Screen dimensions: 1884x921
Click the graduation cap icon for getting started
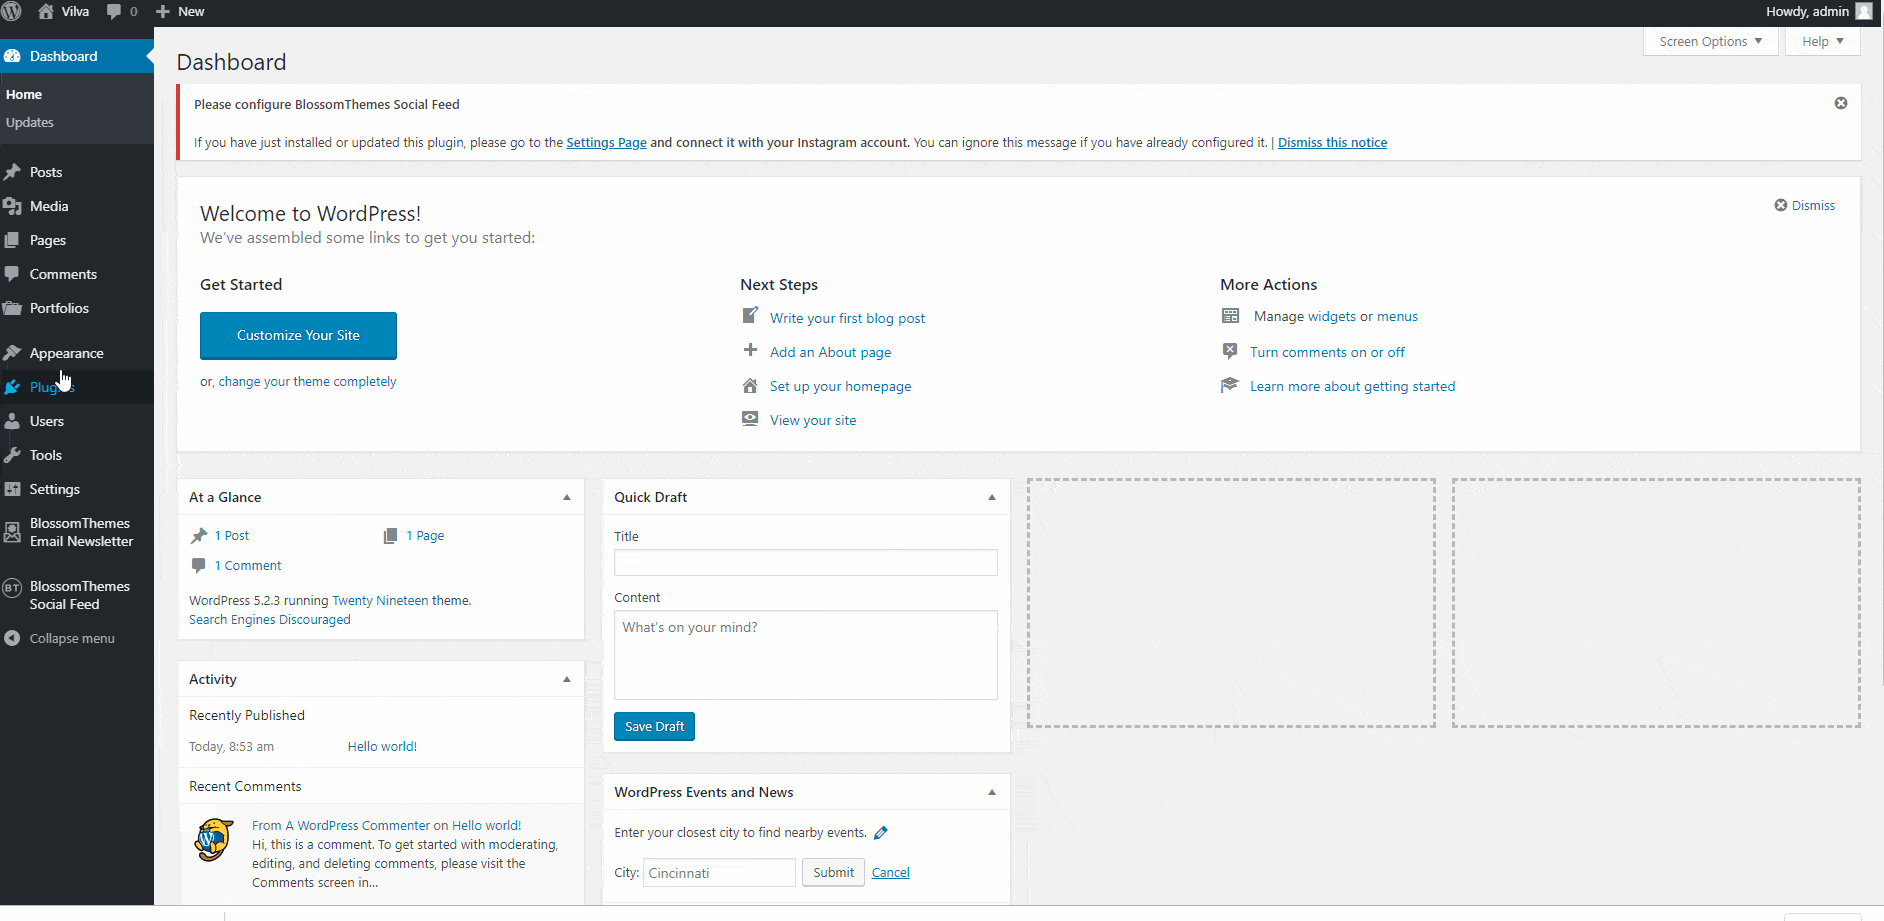pyautogui.click(x=1230, y=385)
